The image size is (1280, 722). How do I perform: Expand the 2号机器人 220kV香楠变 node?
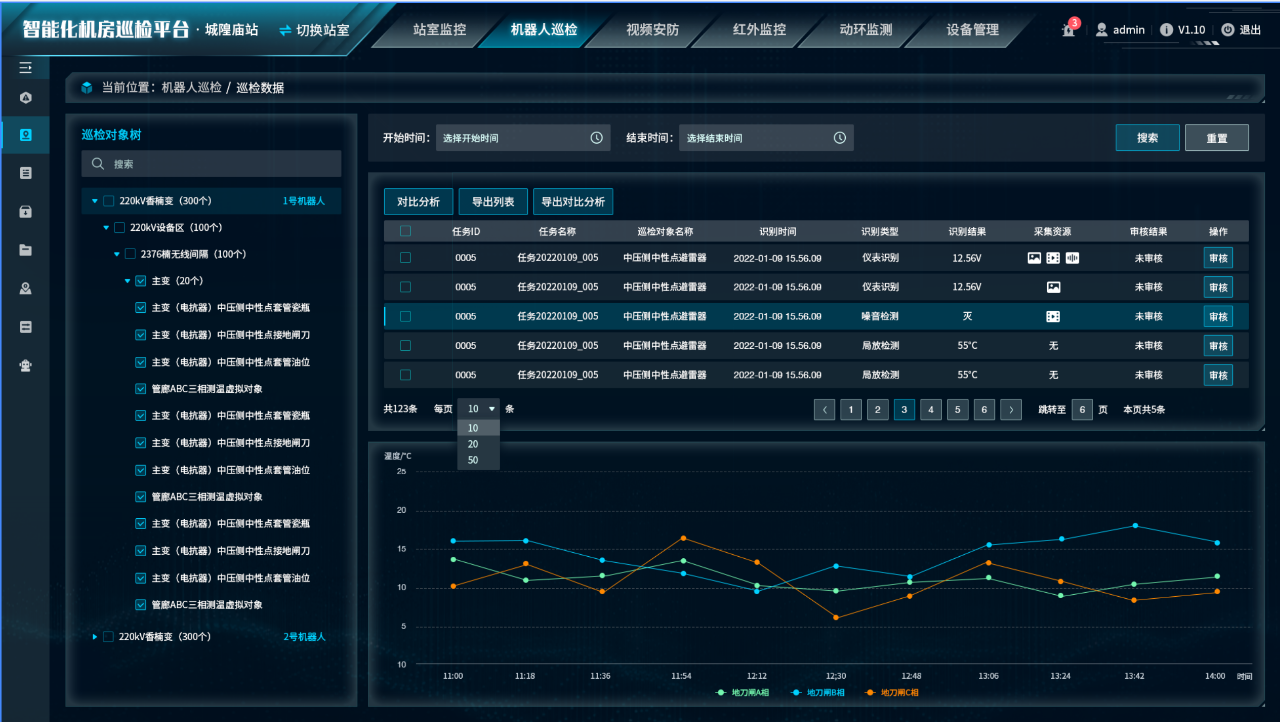point(95,637)
